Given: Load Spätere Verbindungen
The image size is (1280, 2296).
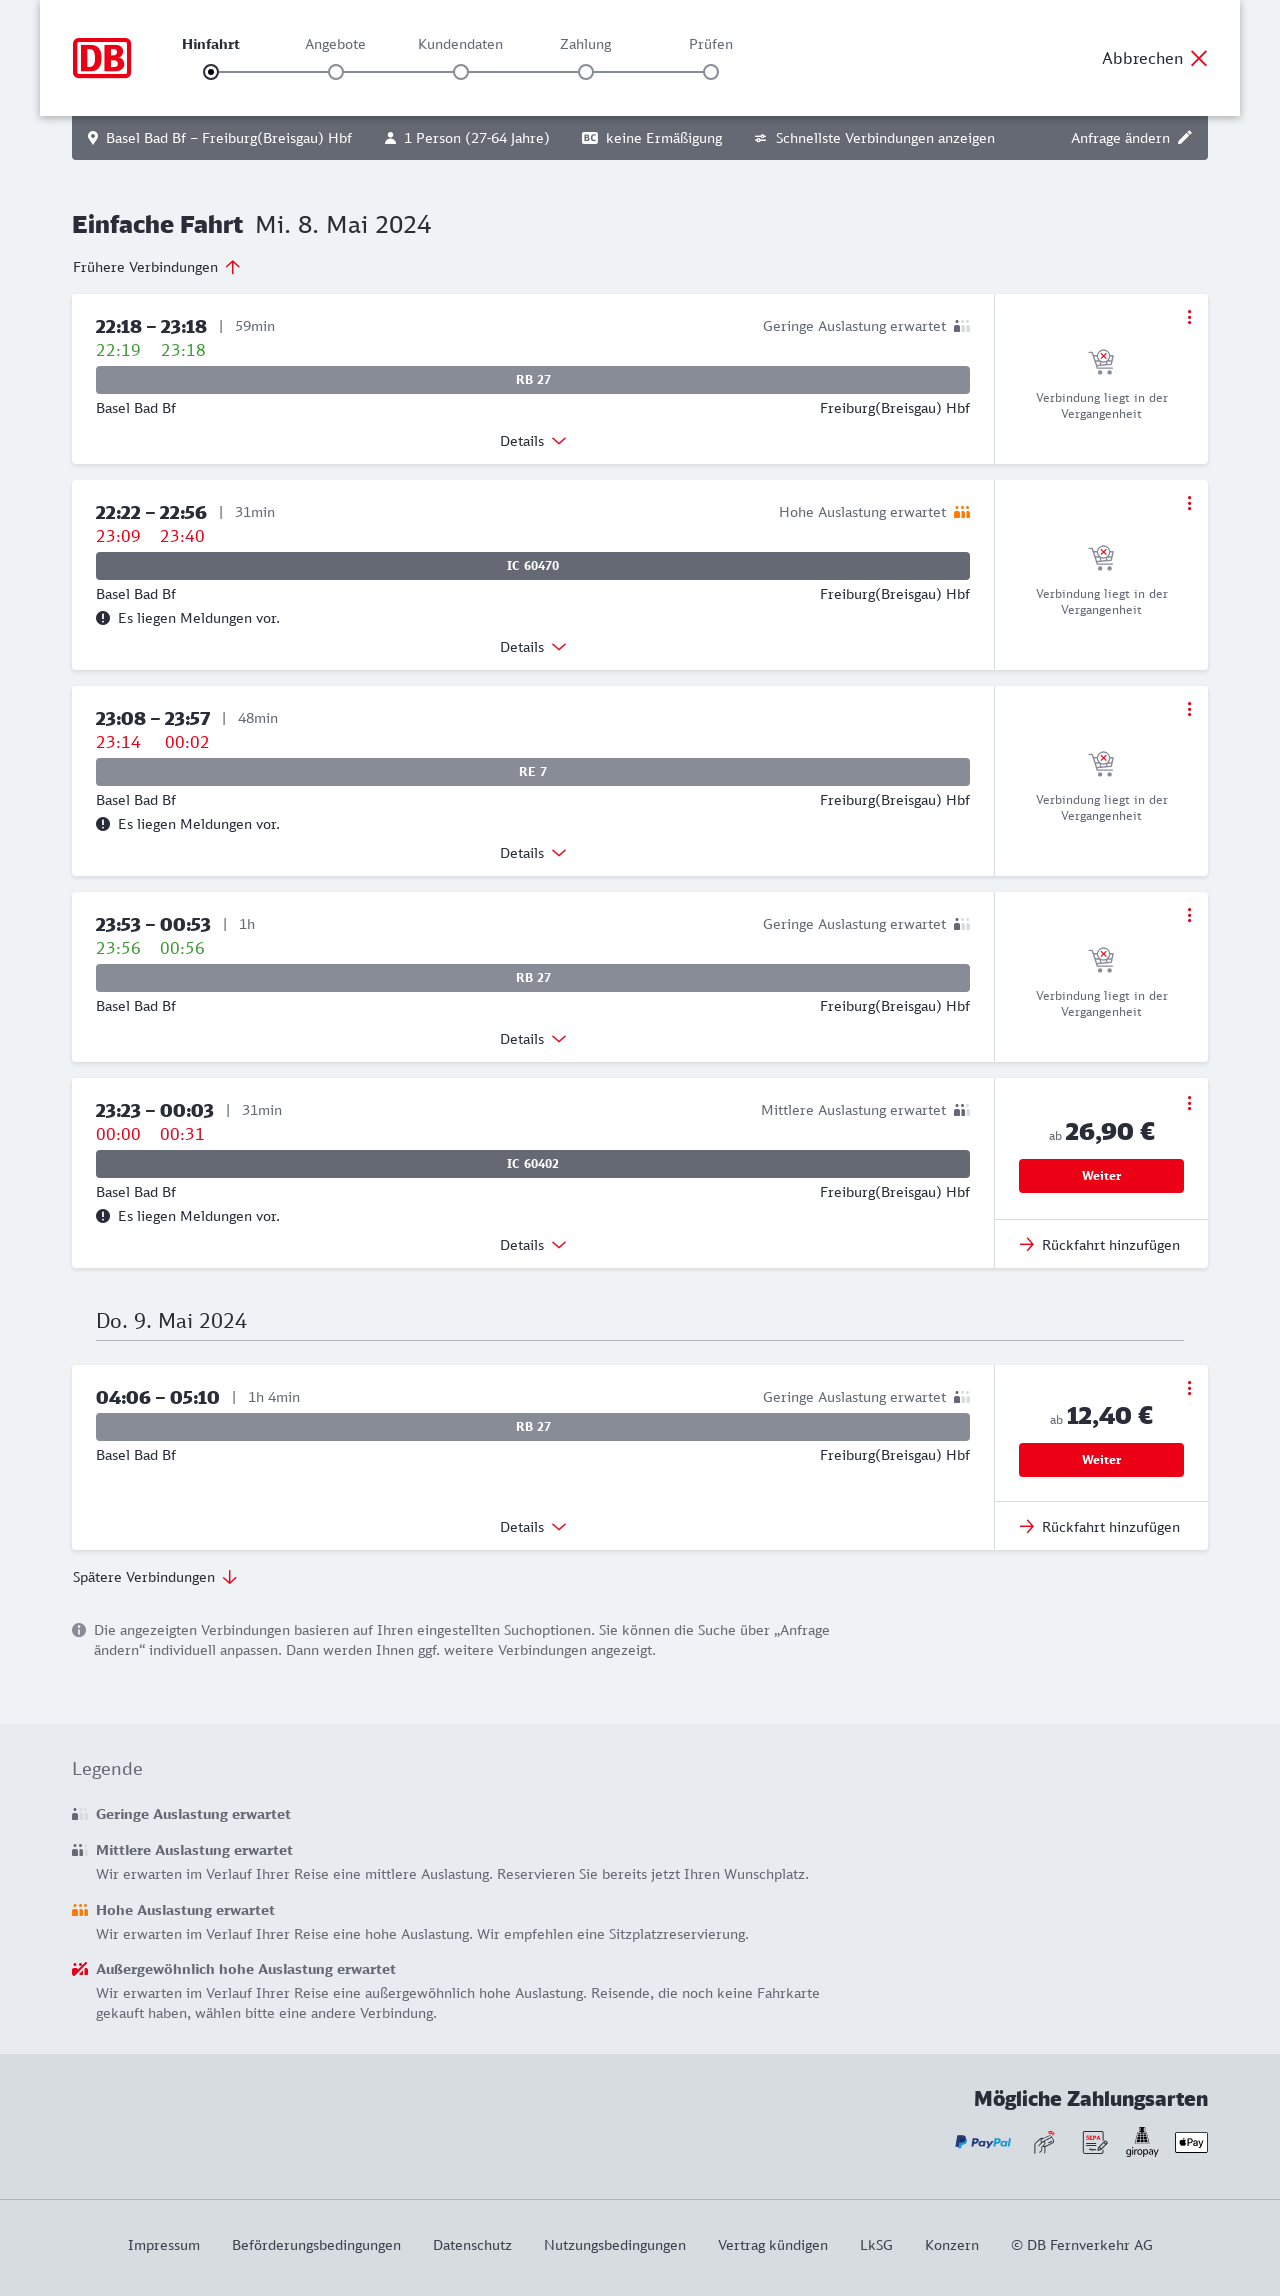Looking at the screenshot, I should tap(155, 1577).
